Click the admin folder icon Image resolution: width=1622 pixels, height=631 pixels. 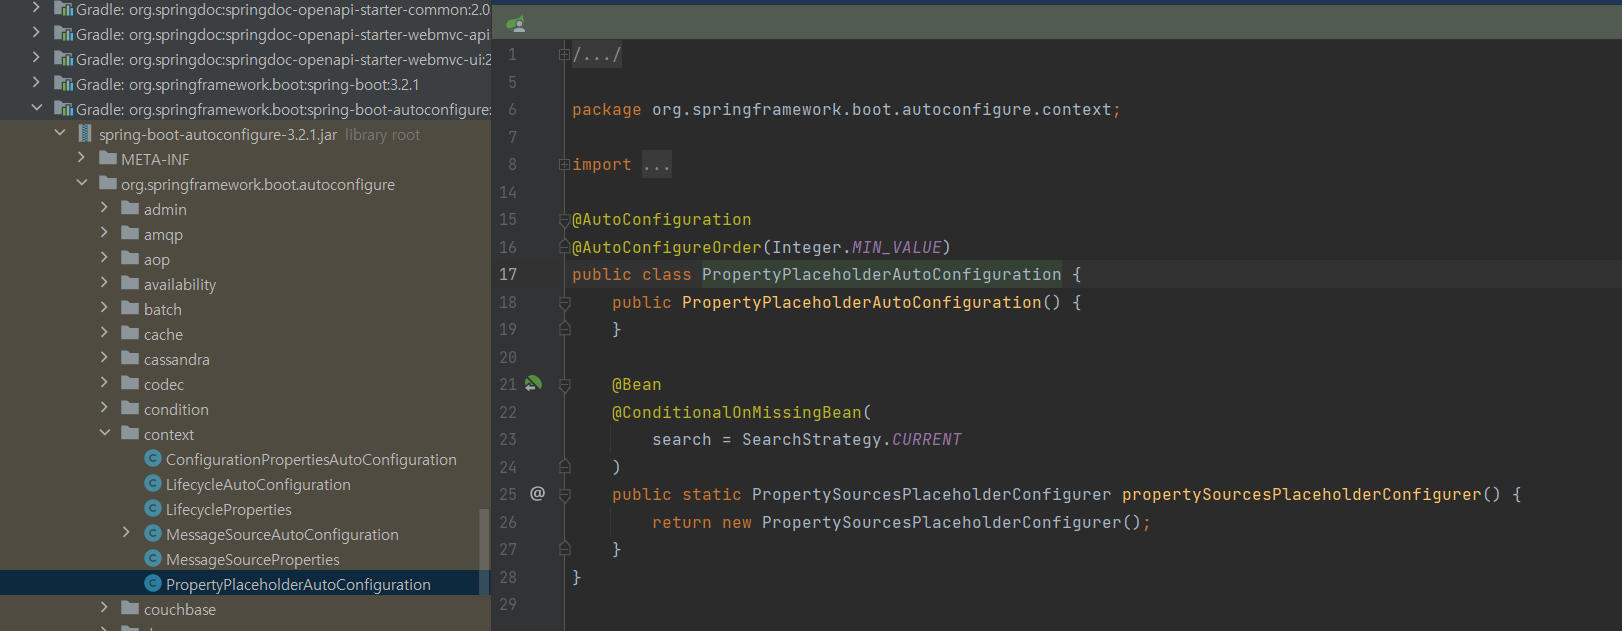click(x=130, y=208)
